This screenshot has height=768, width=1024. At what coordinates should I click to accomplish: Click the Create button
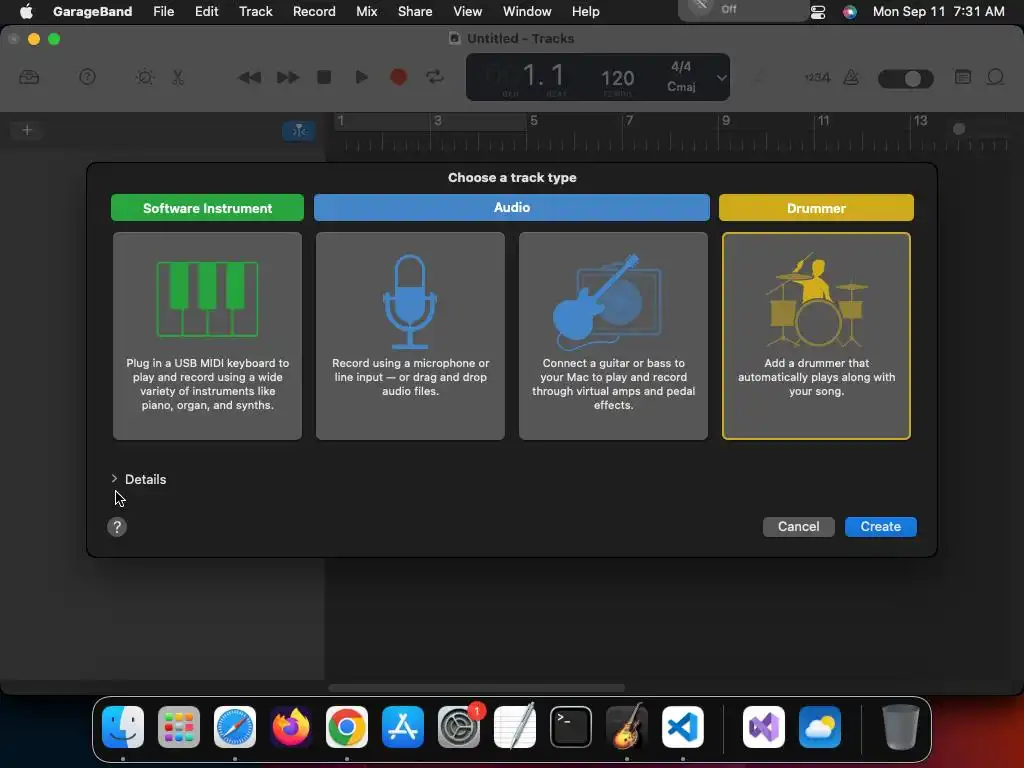tap(880, 526)
